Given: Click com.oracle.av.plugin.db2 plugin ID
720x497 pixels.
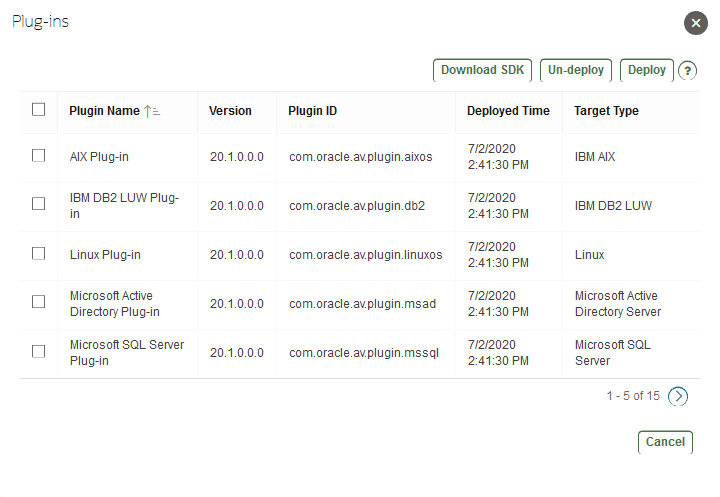Looking at the screenshot, I should 357,206.
